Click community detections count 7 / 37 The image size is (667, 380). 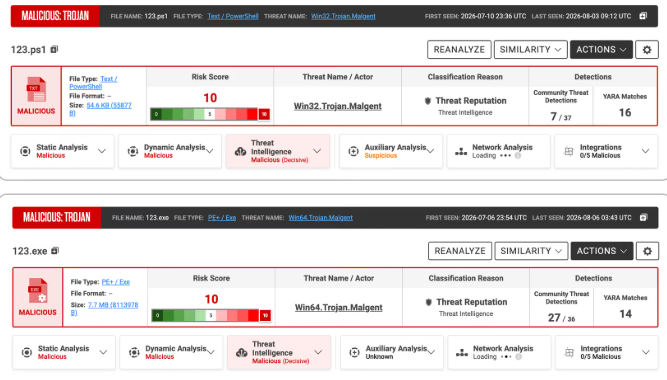(x=561, y=116)
